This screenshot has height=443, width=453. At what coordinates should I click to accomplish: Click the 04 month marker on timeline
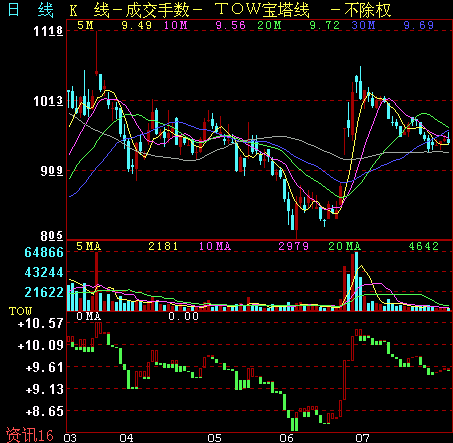pos(126,438)
